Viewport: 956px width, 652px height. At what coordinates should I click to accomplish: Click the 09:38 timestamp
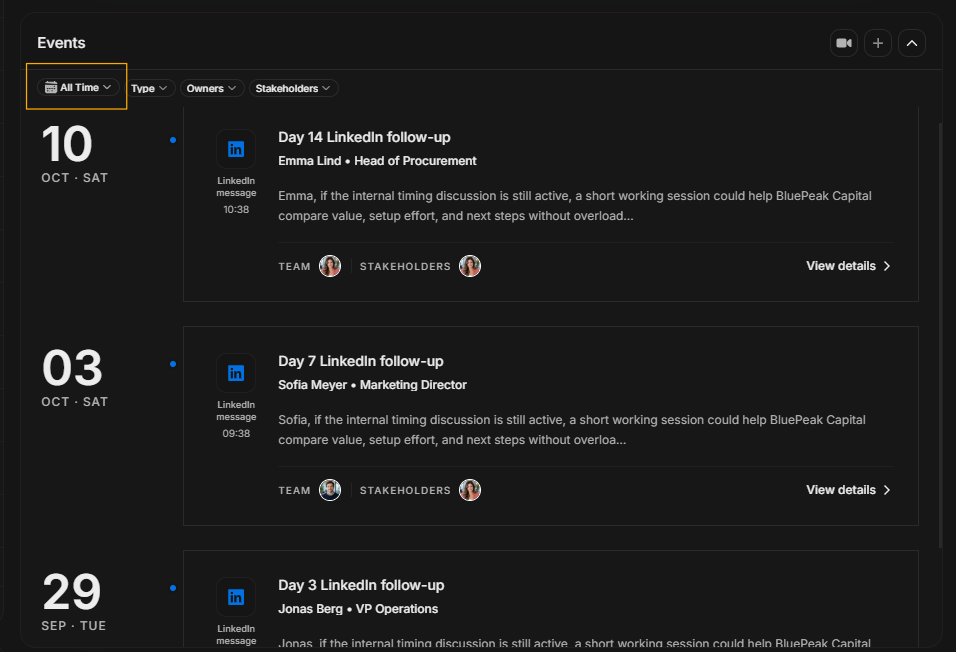click(236, 433)
